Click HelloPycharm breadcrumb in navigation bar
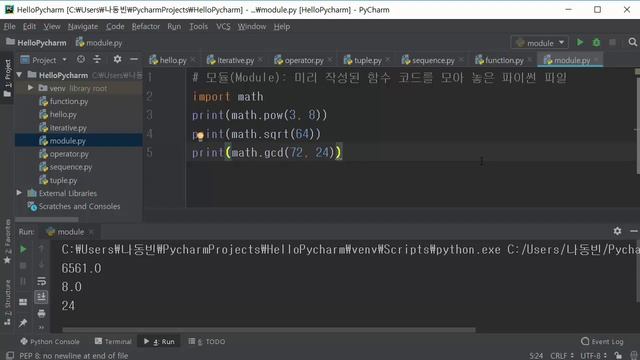640x360 pixels. point(36,43)
